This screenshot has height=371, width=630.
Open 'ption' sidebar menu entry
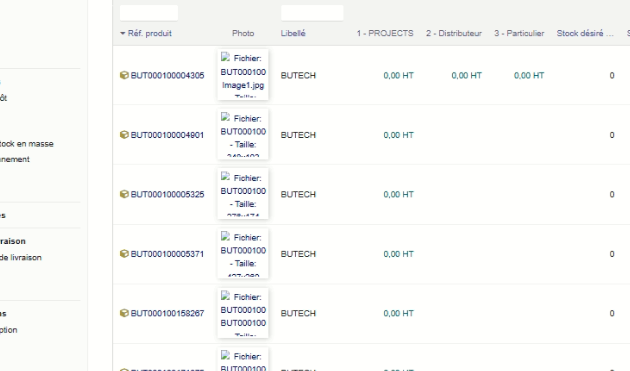tap(8, 330)
